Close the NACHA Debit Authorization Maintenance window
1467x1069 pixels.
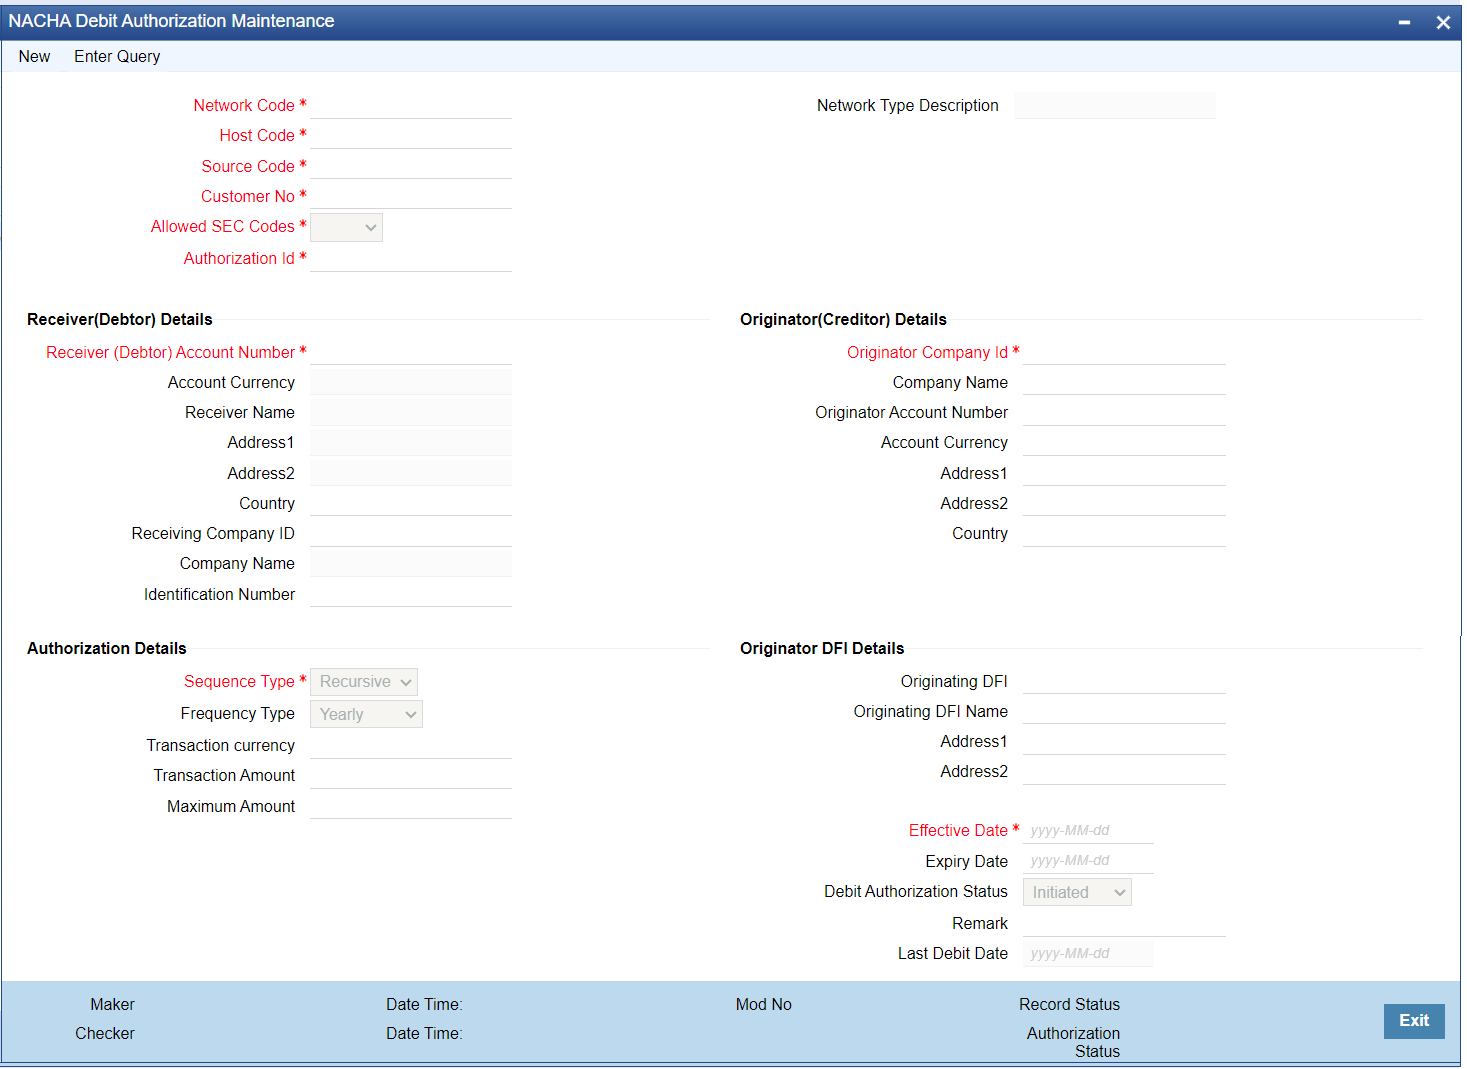tap(1442, 22)
